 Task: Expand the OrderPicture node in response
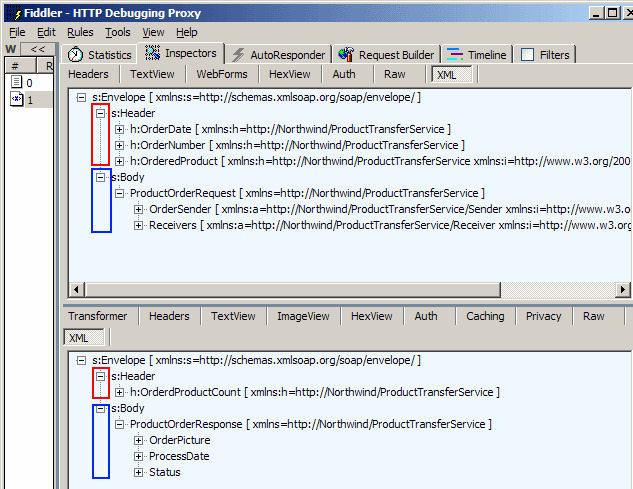(139, 440)
